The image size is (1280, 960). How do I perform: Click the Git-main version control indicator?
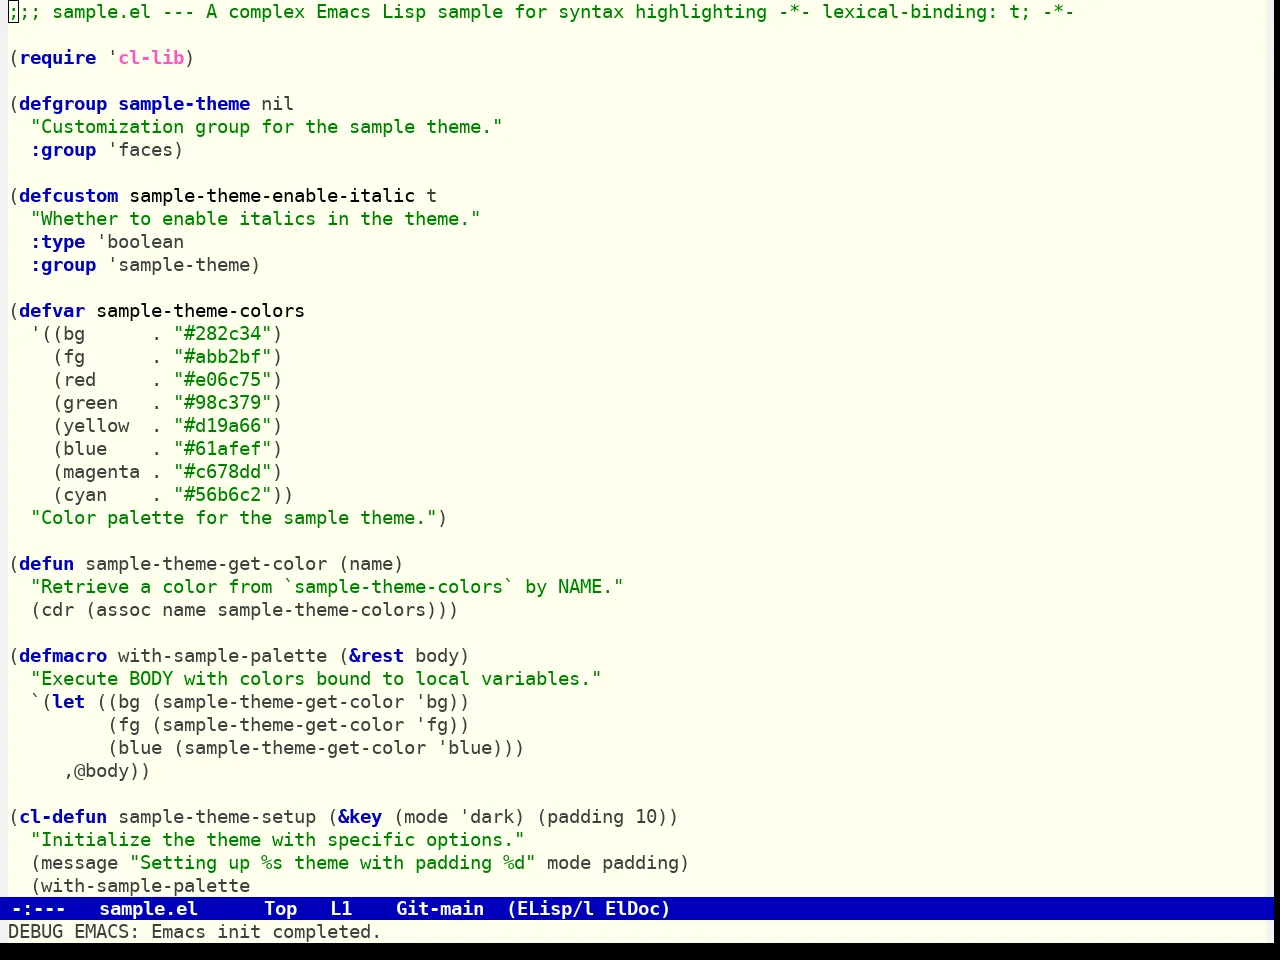440,909
